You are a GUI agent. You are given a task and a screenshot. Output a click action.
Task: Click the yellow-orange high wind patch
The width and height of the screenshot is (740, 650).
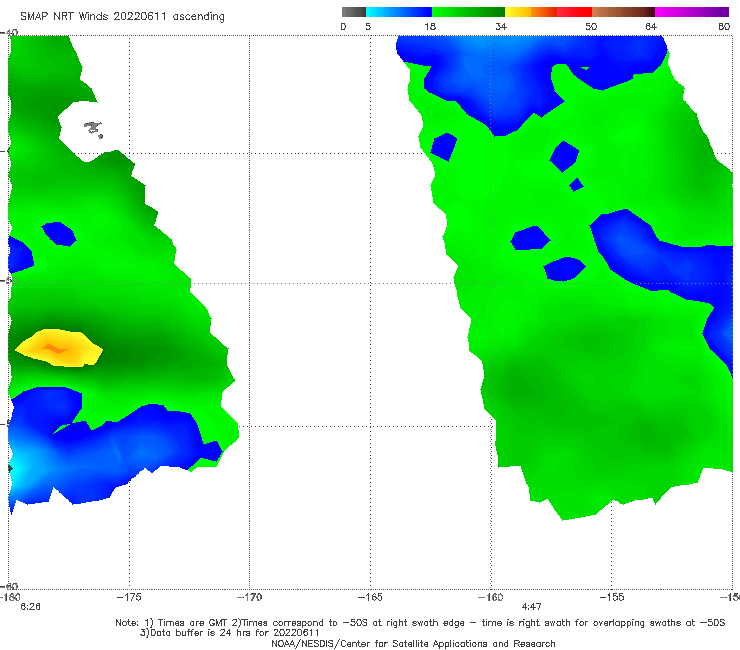59,348
